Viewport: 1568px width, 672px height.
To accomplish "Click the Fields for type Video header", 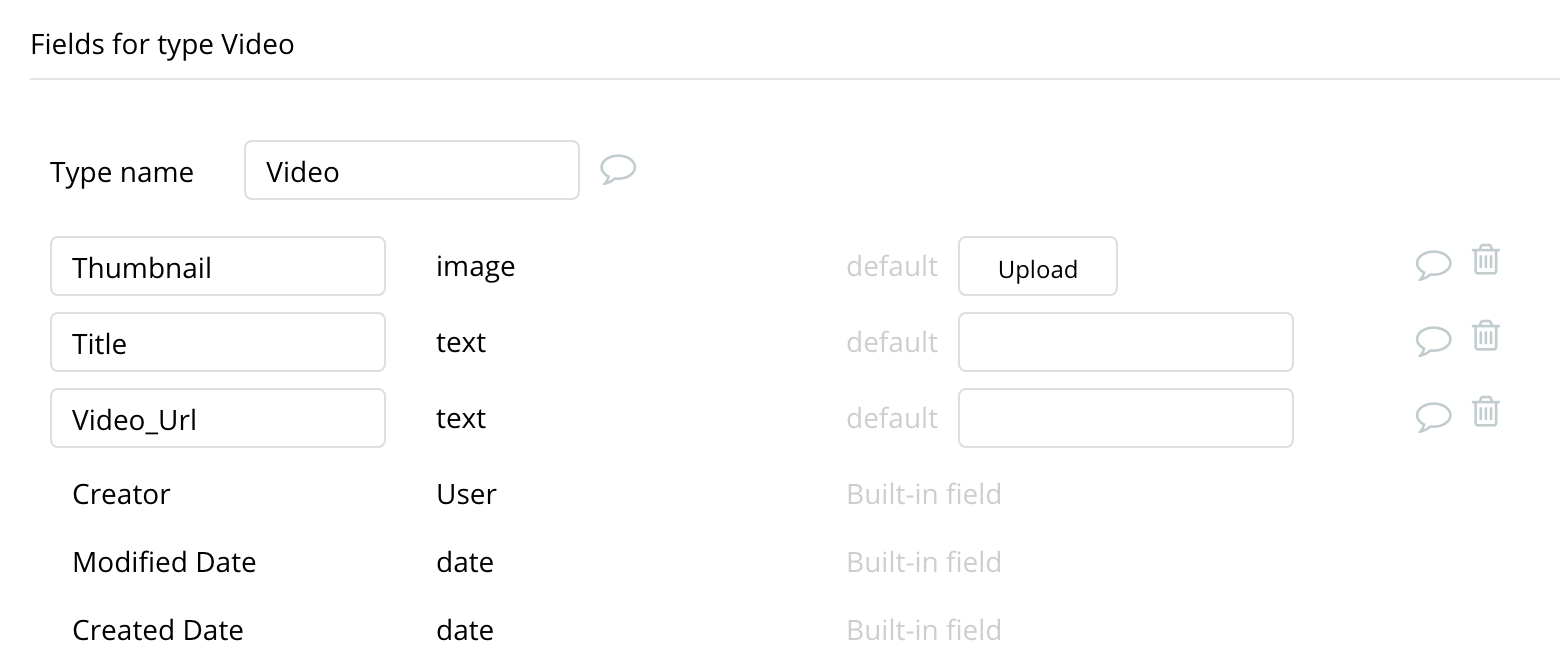I will (162, 44).
